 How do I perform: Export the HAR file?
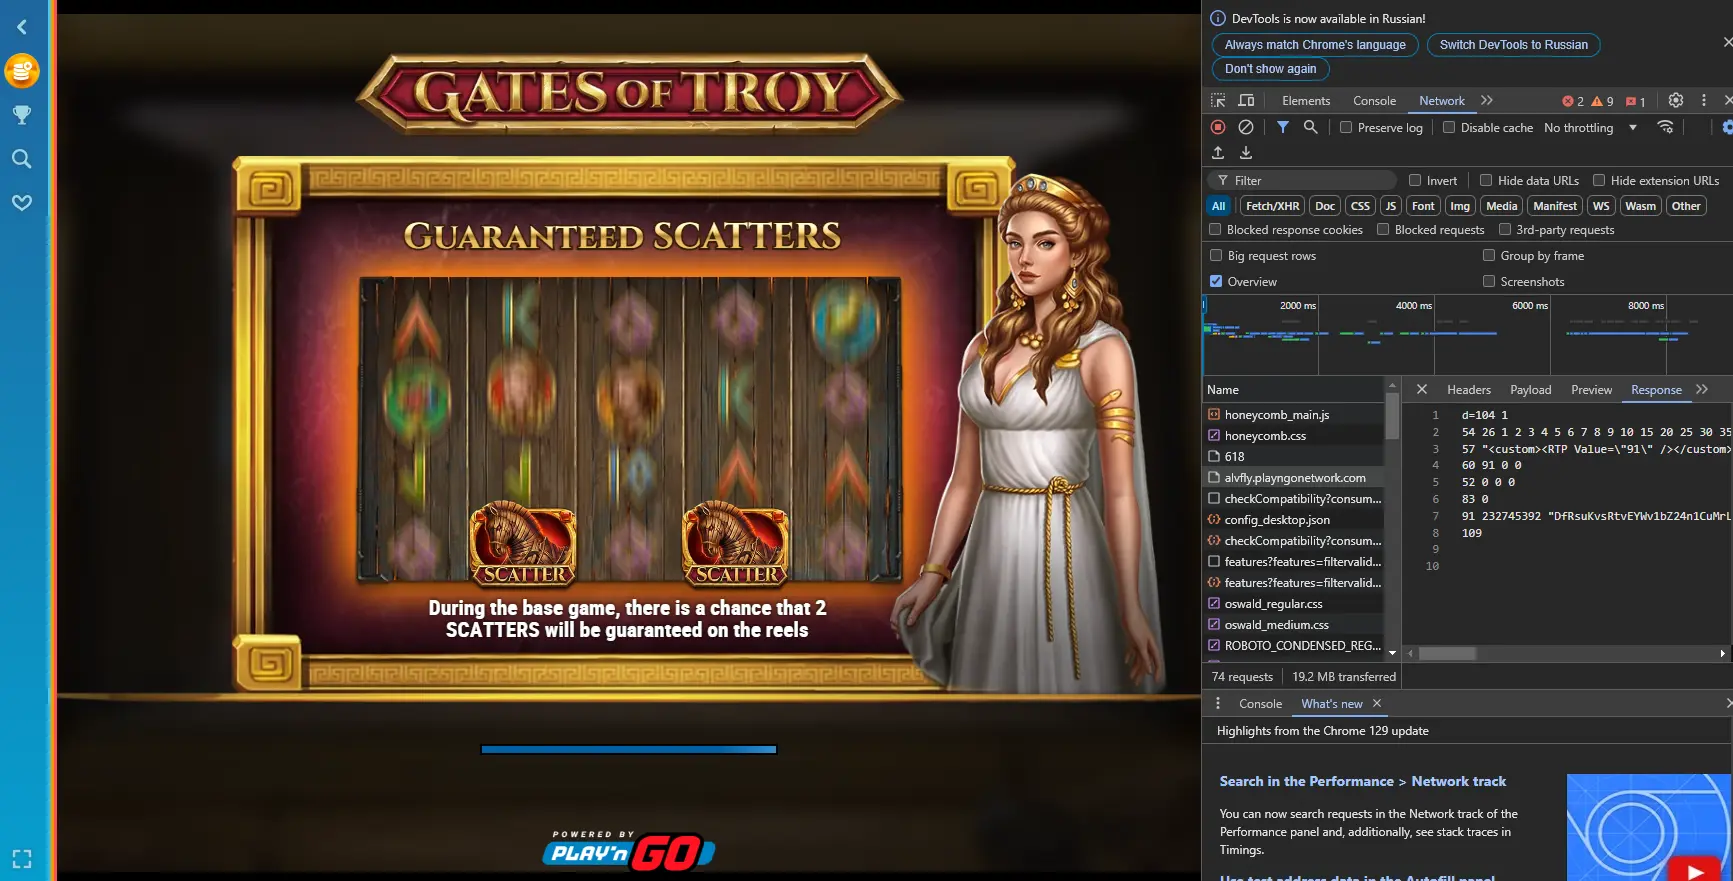[x=1246, y=153]
